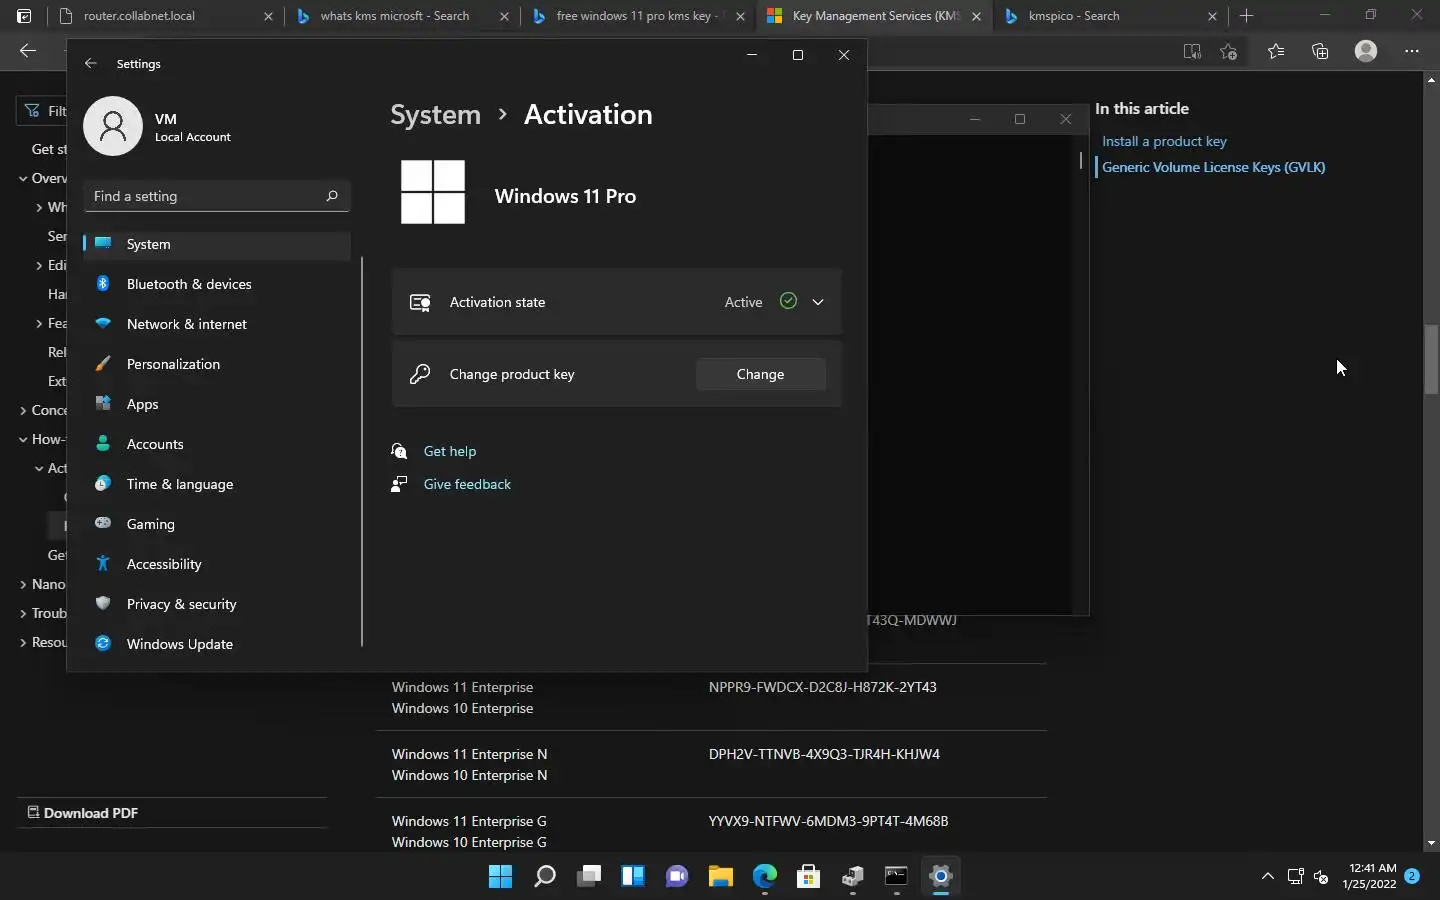Viewport: 1440px width, 900px height.
Task: Click the browser back arrow
Action: (x=28, y=51)
